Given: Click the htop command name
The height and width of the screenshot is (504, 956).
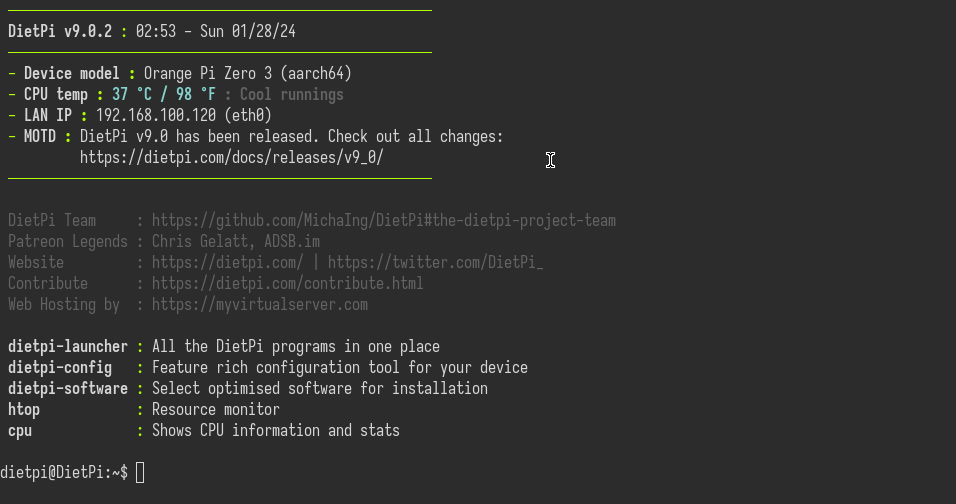Looking at the screenshot, I should pos(24,409).
